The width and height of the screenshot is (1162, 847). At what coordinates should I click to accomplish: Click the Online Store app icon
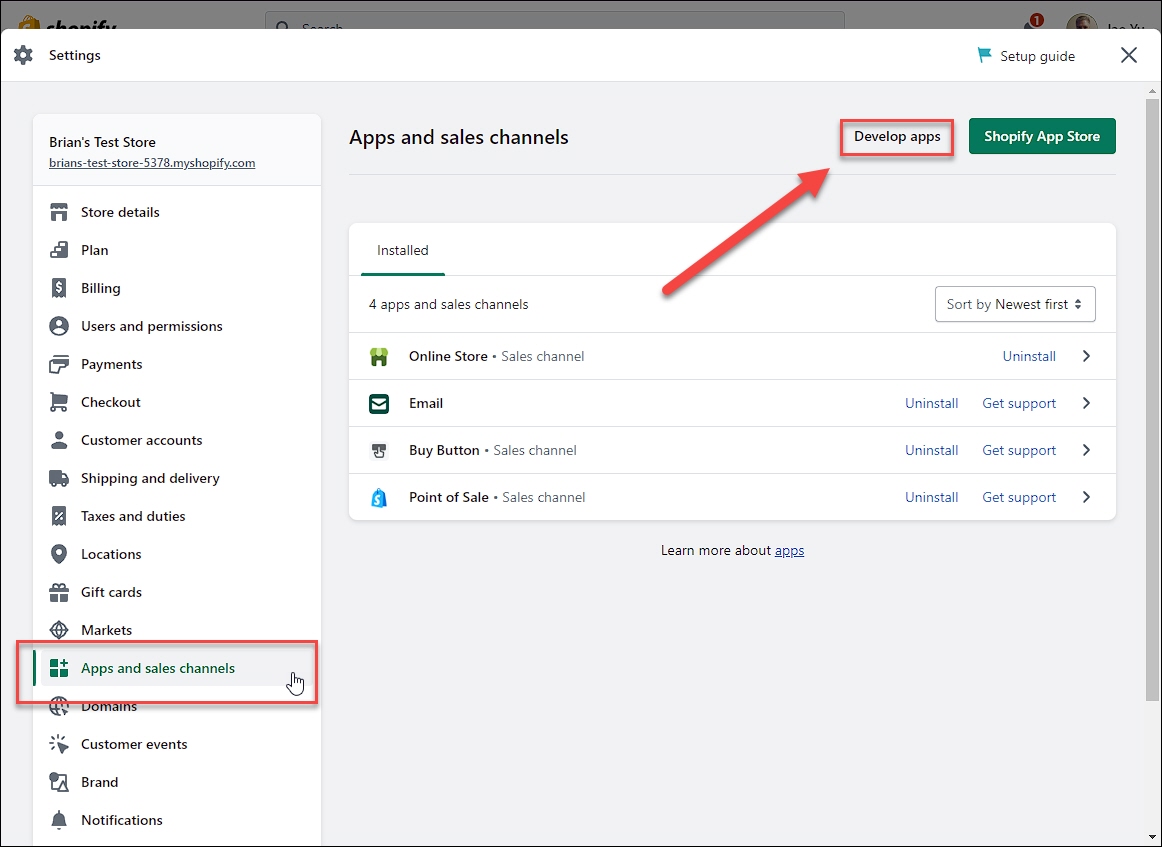[379, 356]
